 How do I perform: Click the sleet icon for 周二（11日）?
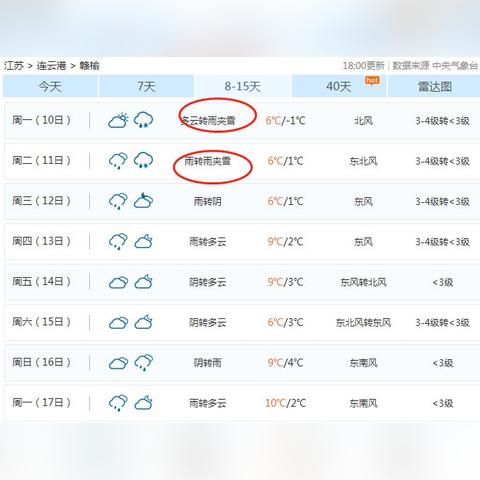(x=143, y=160)
